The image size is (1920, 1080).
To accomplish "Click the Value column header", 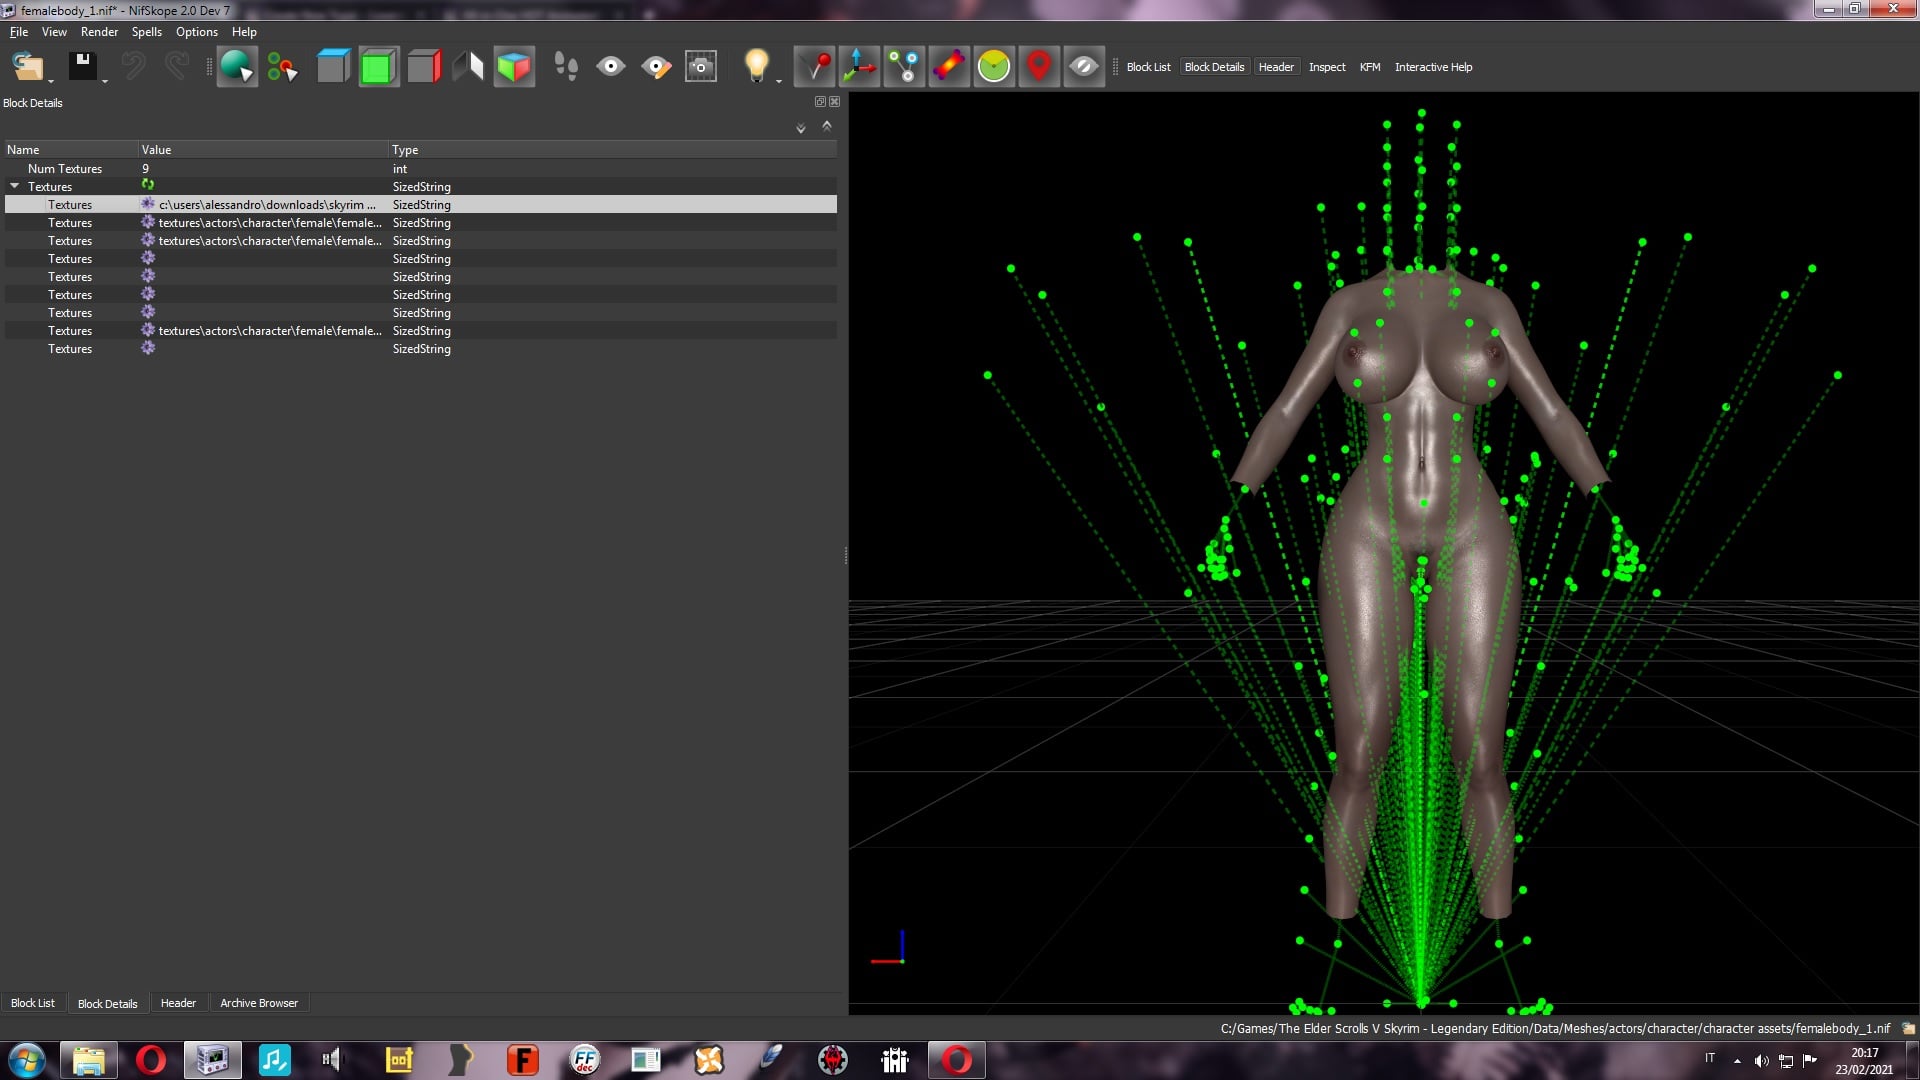I will [x=263, y=150].
